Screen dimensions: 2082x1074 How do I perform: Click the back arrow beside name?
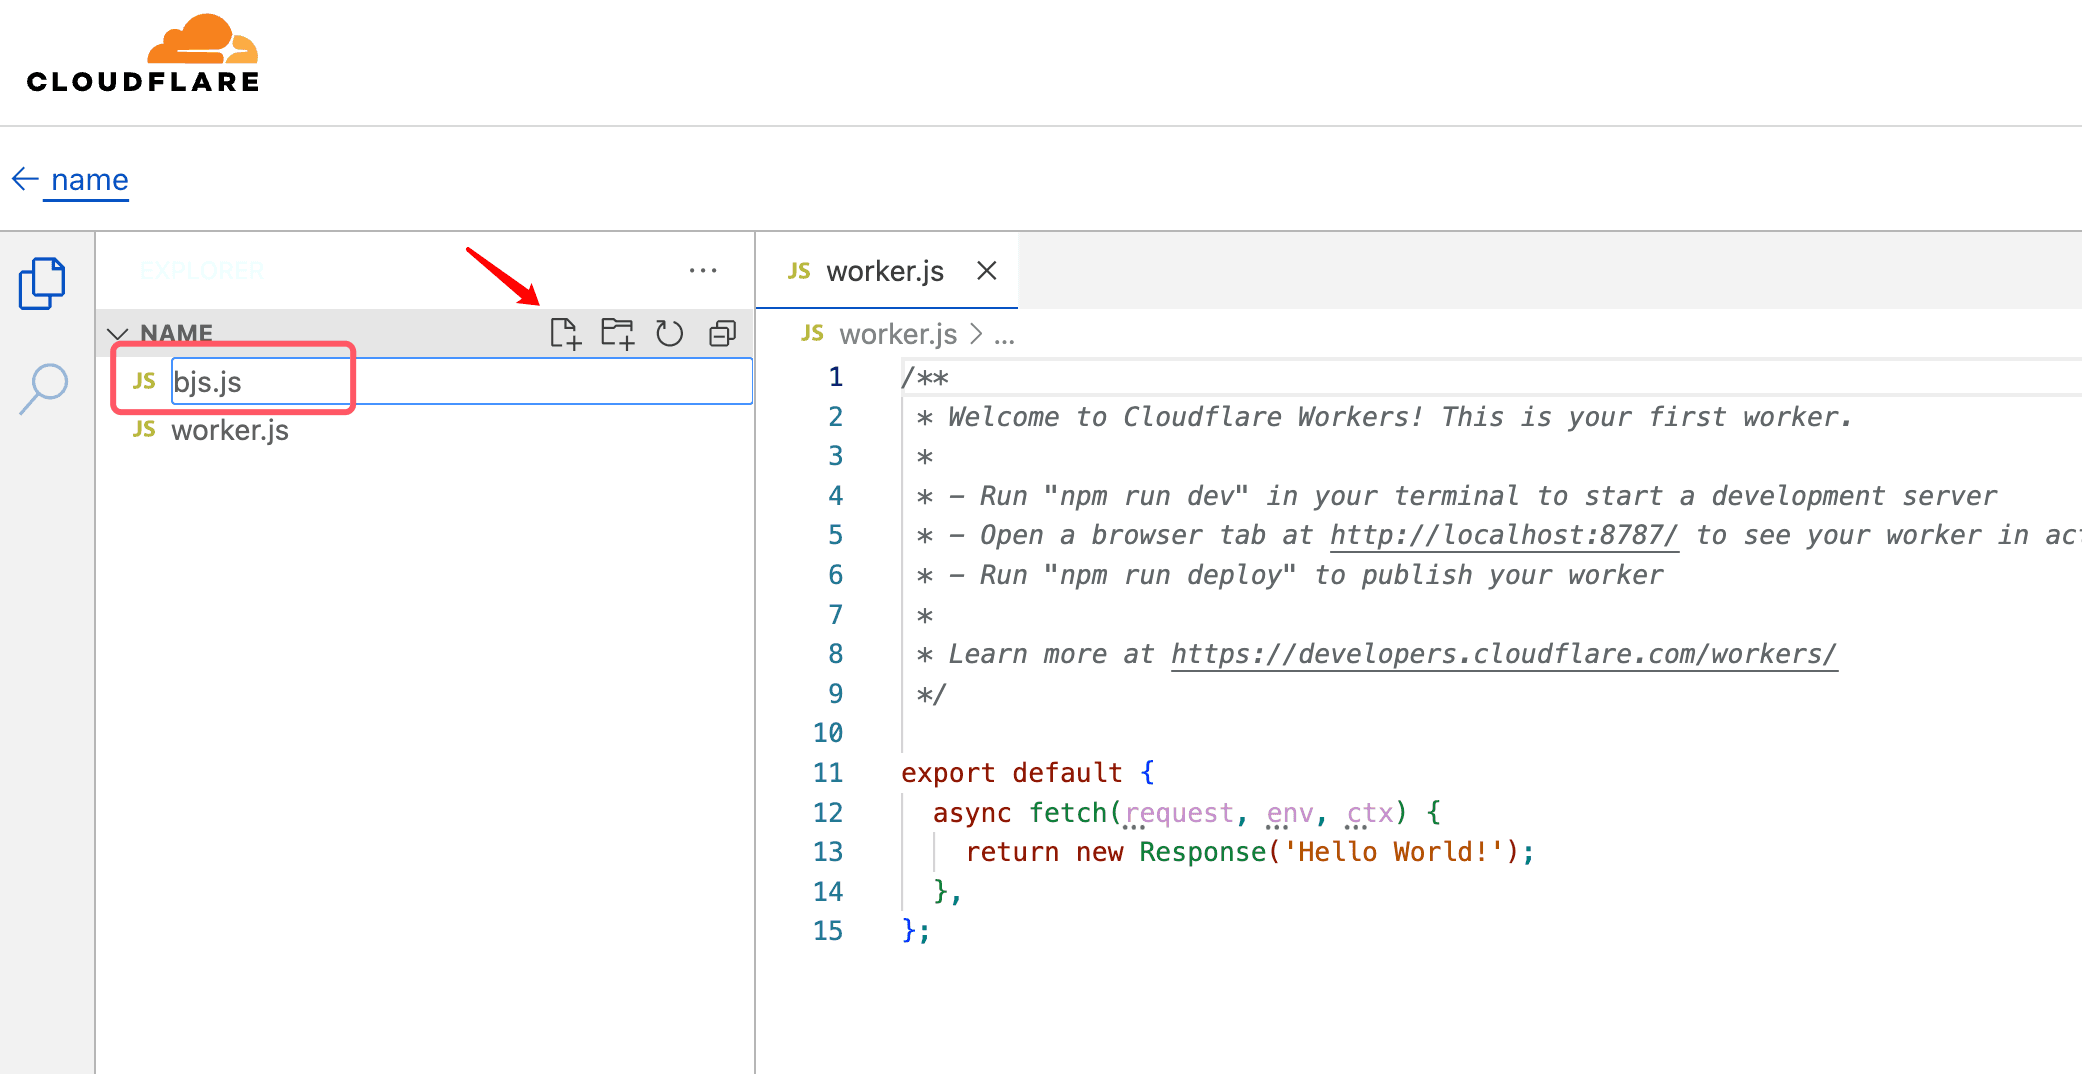pyautogui.click(x=25, y=180)
